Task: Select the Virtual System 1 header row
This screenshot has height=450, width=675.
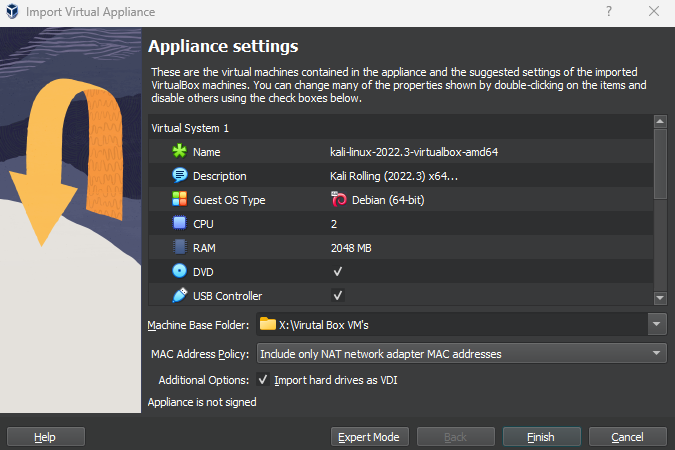Action: pos(401,128)
